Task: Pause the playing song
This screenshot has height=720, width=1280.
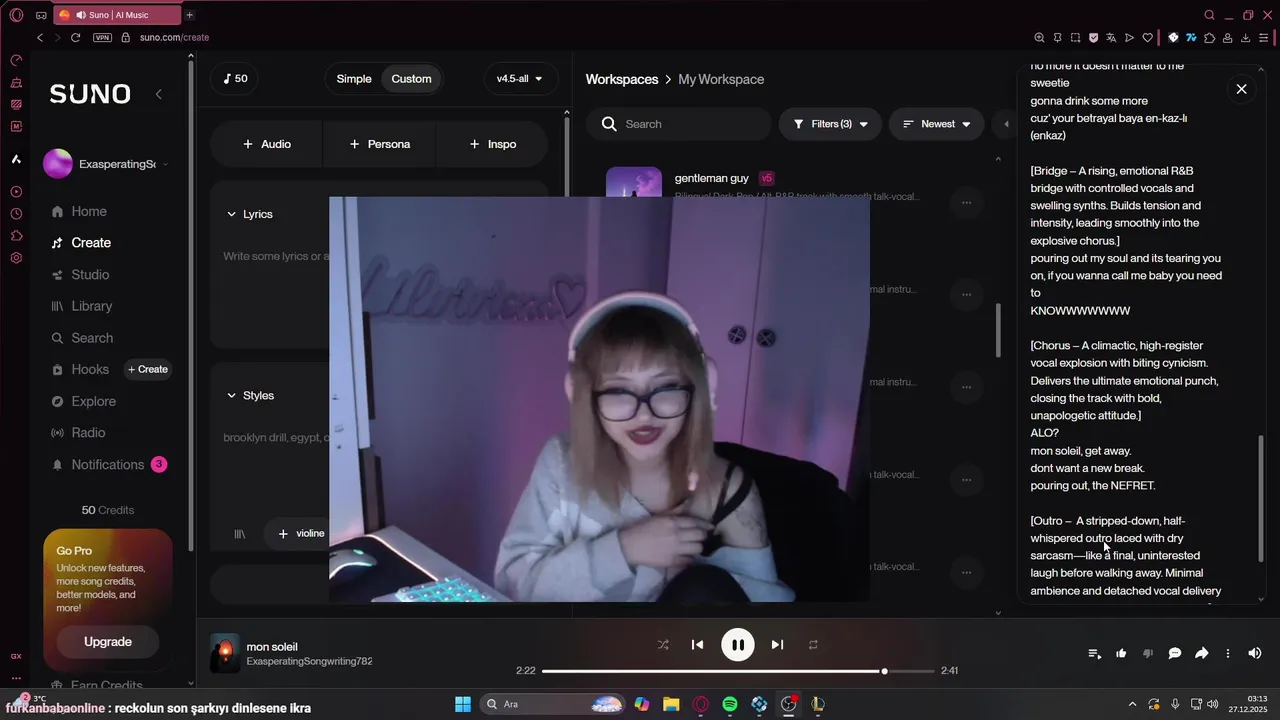Action: [x=738, y=645]
